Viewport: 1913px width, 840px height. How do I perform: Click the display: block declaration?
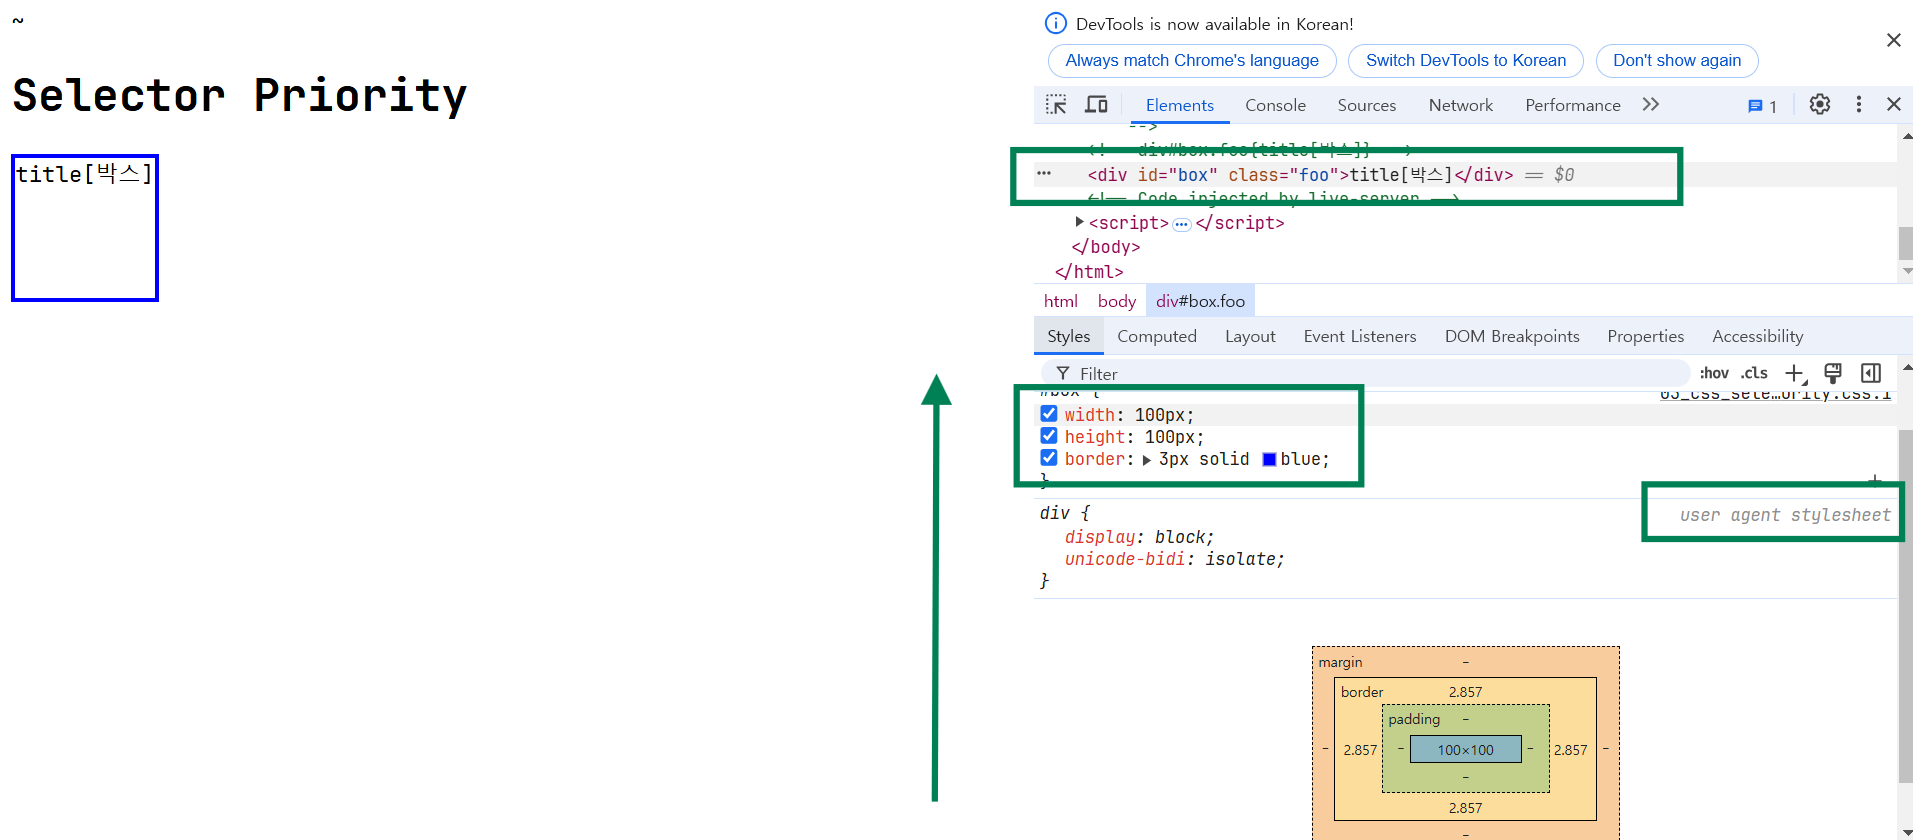click(1139, 537)
